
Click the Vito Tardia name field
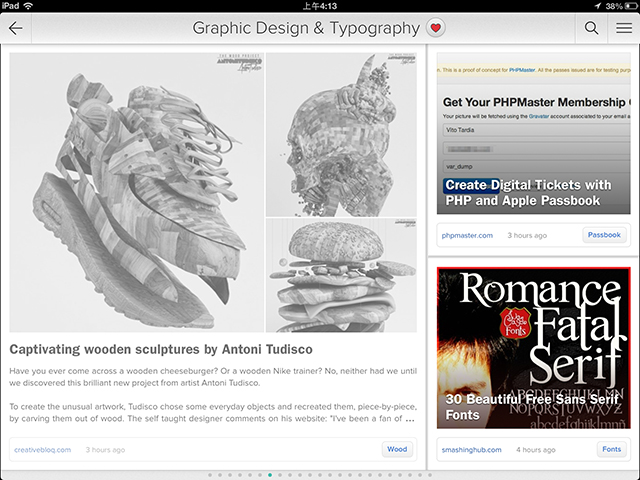pos(536,130)
